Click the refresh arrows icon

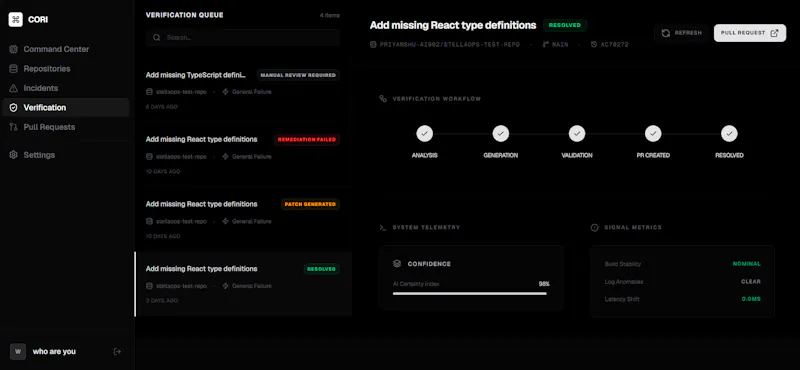click(x=665, y=33)
